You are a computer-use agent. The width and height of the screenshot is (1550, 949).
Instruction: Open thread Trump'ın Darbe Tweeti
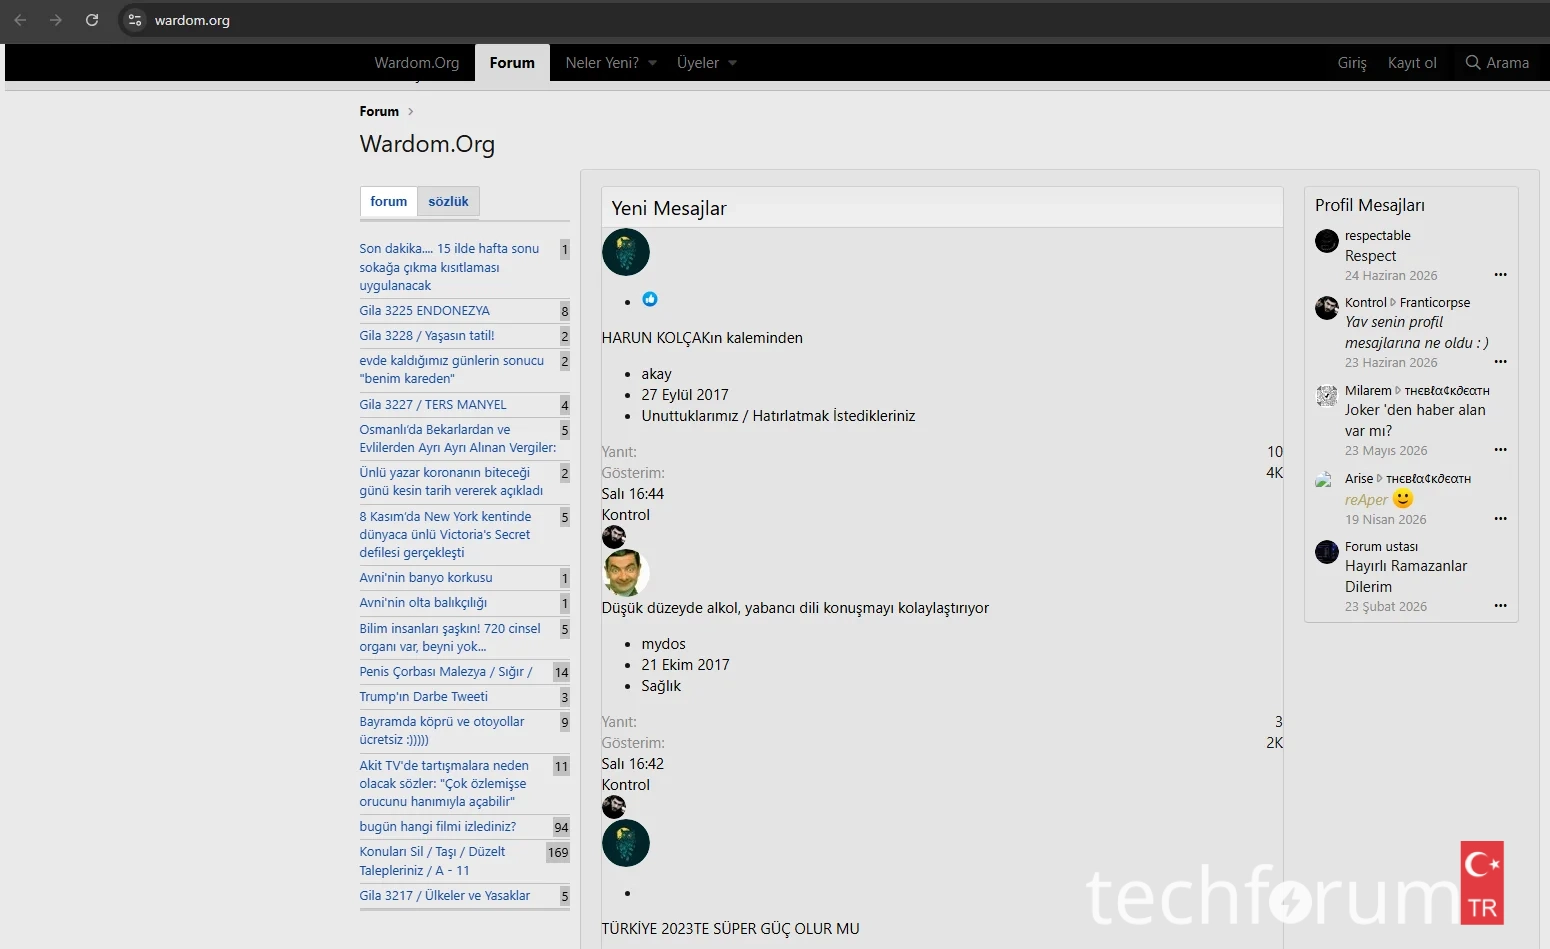[424, 696]
